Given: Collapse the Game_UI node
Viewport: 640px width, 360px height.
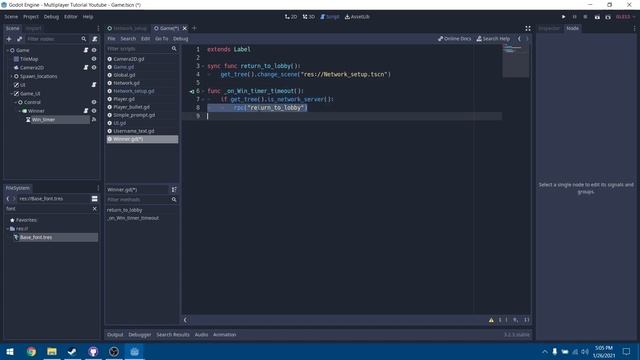Looking at the screenshot, I should coord(11,93).
